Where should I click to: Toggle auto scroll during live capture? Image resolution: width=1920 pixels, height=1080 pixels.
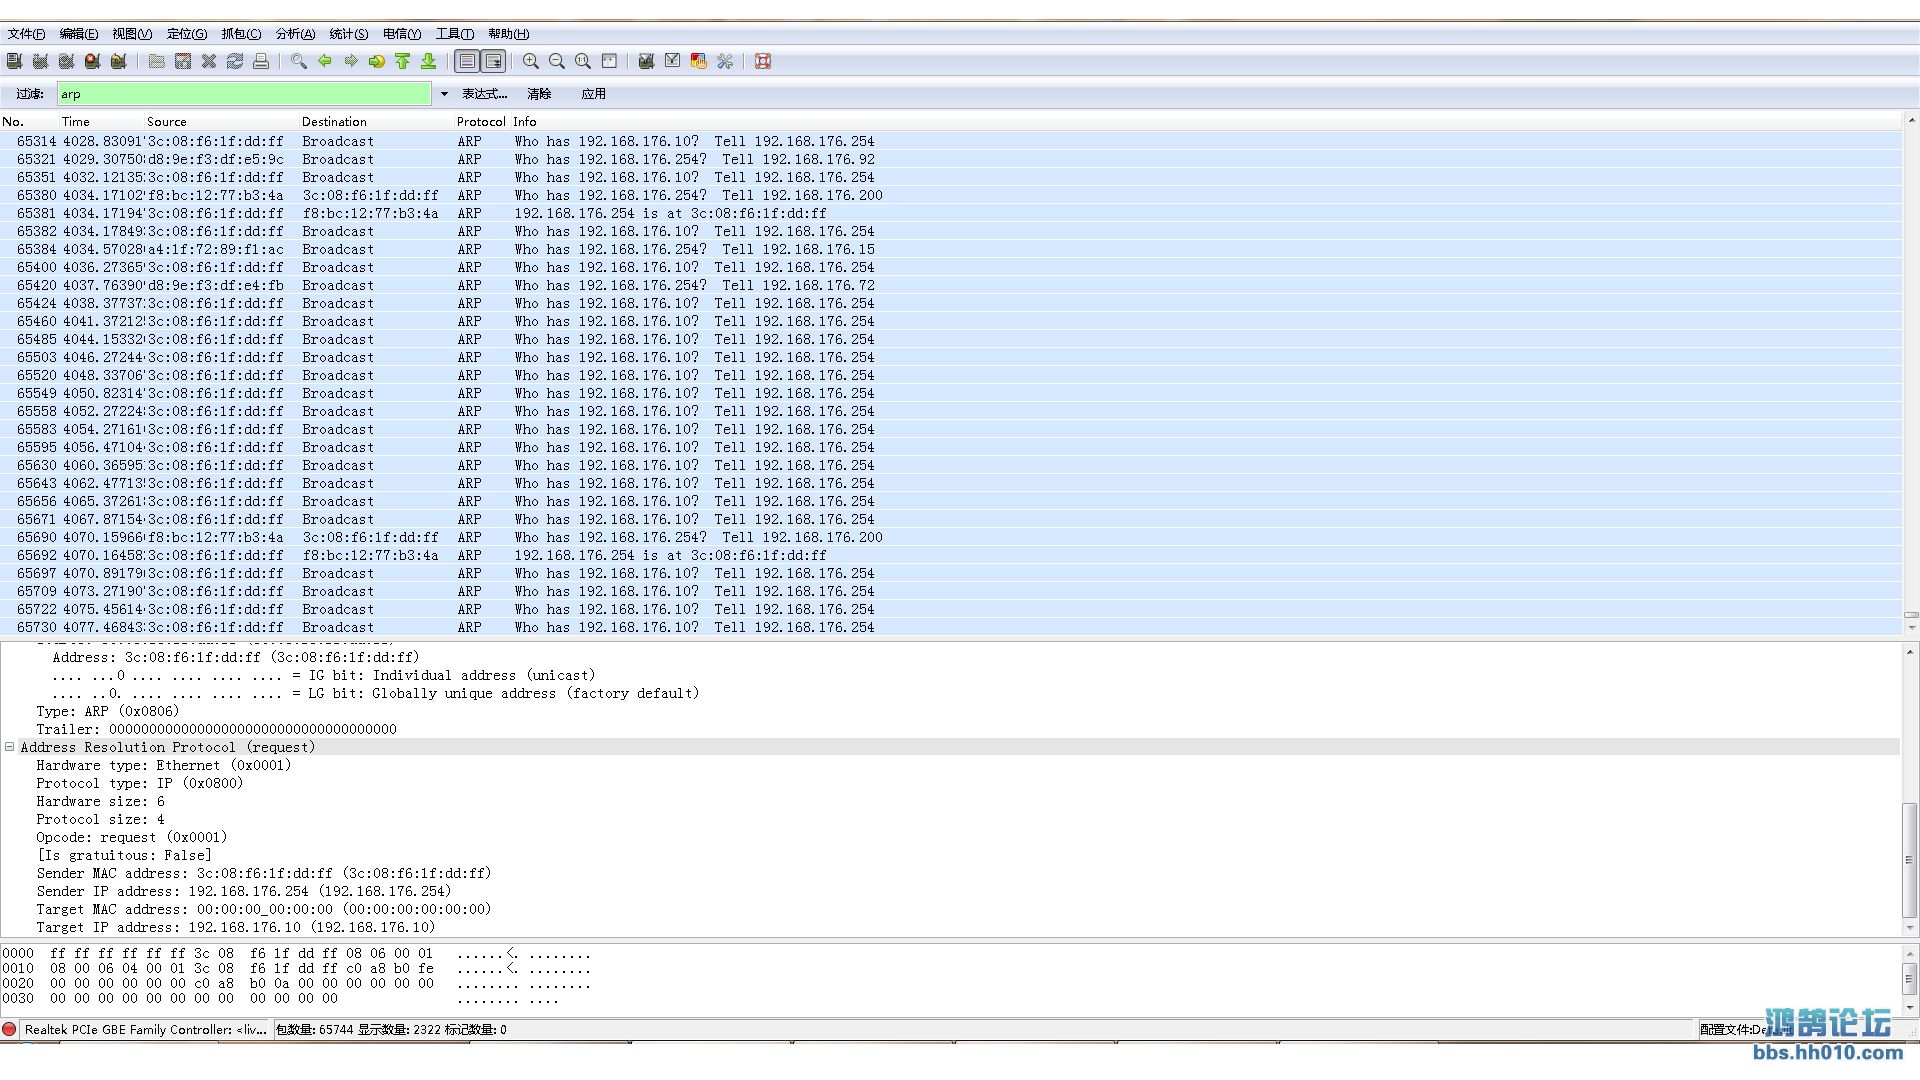[x=493, y=61]
